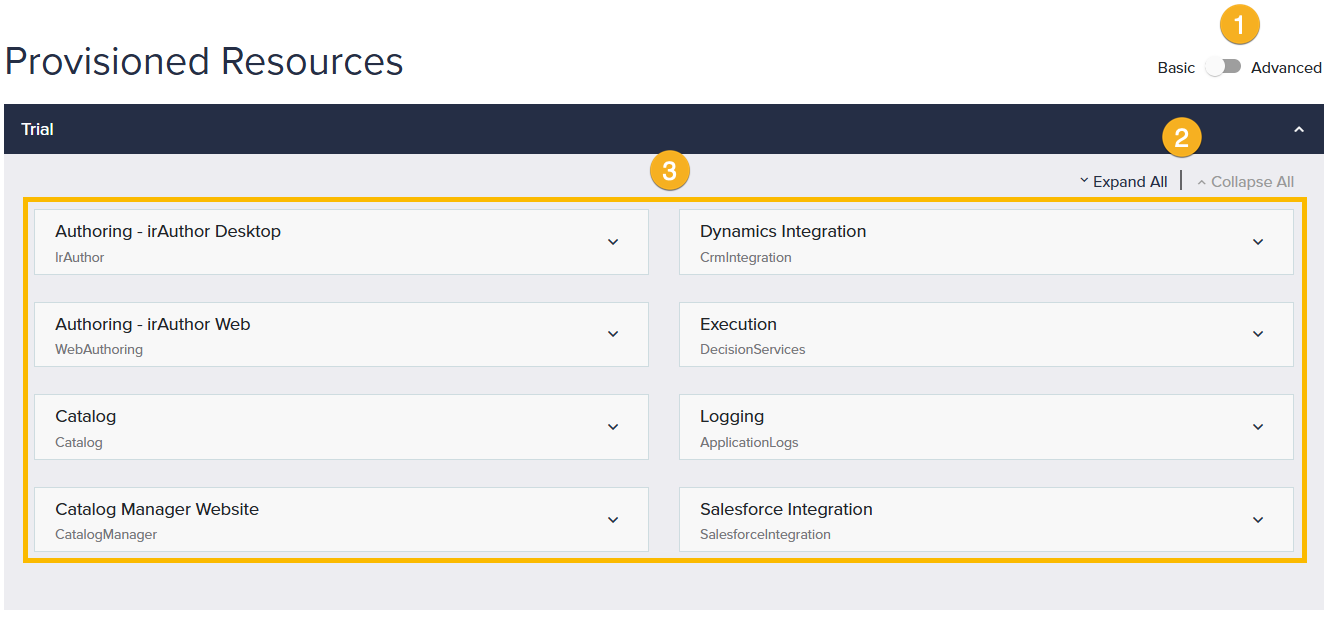Expand the Salesforce Integration chevron
The image size is (1330, 622).
(1258, 520)
